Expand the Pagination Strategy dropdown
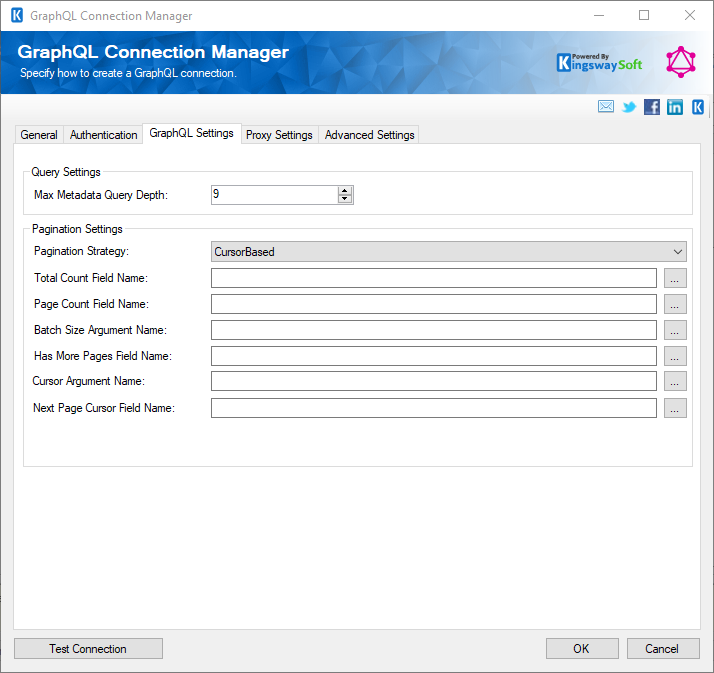The width and height of the screenshot is (714, 673). pos(449,251)
